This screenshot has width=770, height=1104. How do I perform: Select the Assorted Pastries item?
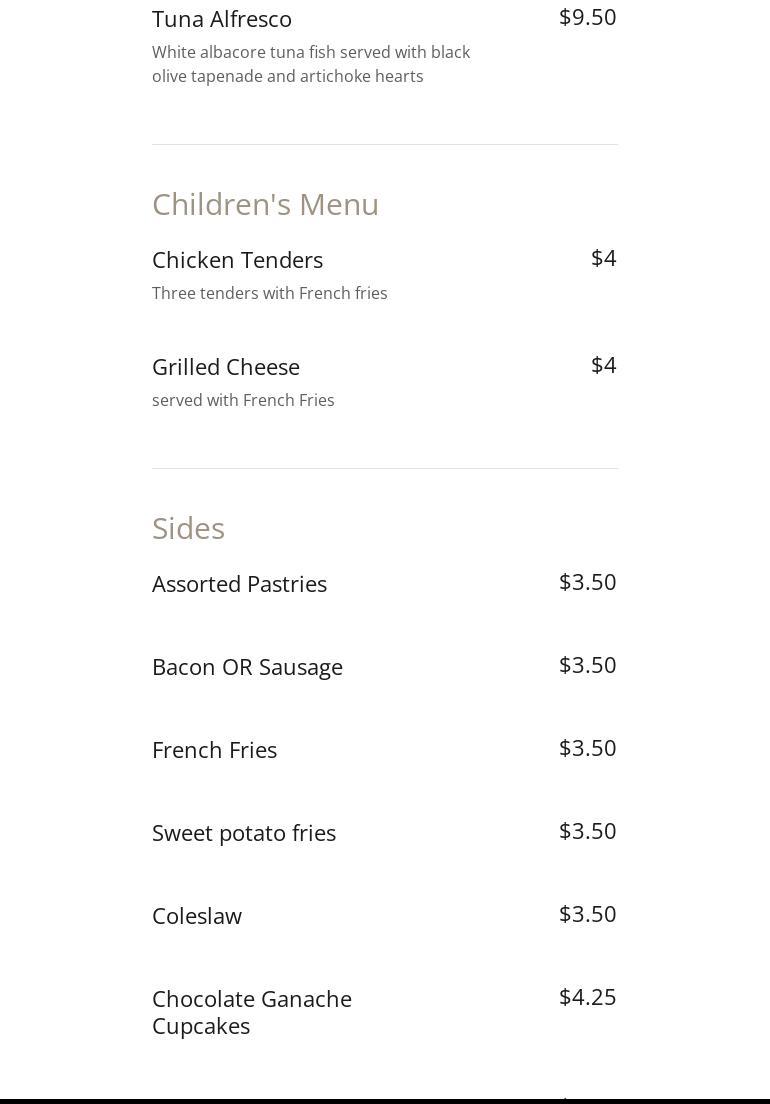(239, 584)
